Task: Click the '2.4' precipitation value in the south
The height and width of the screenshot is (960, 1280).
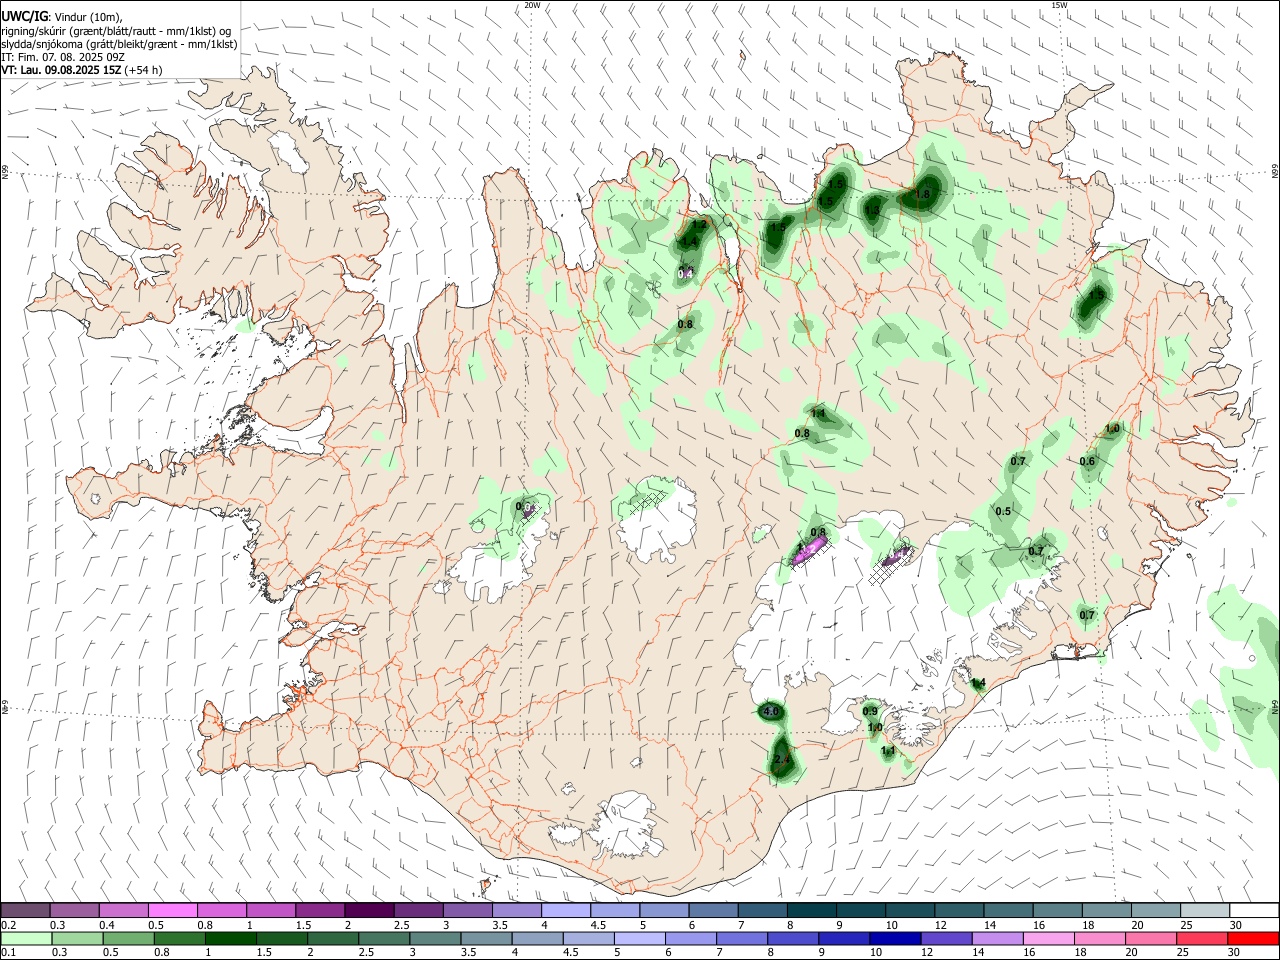Action: 783,760
